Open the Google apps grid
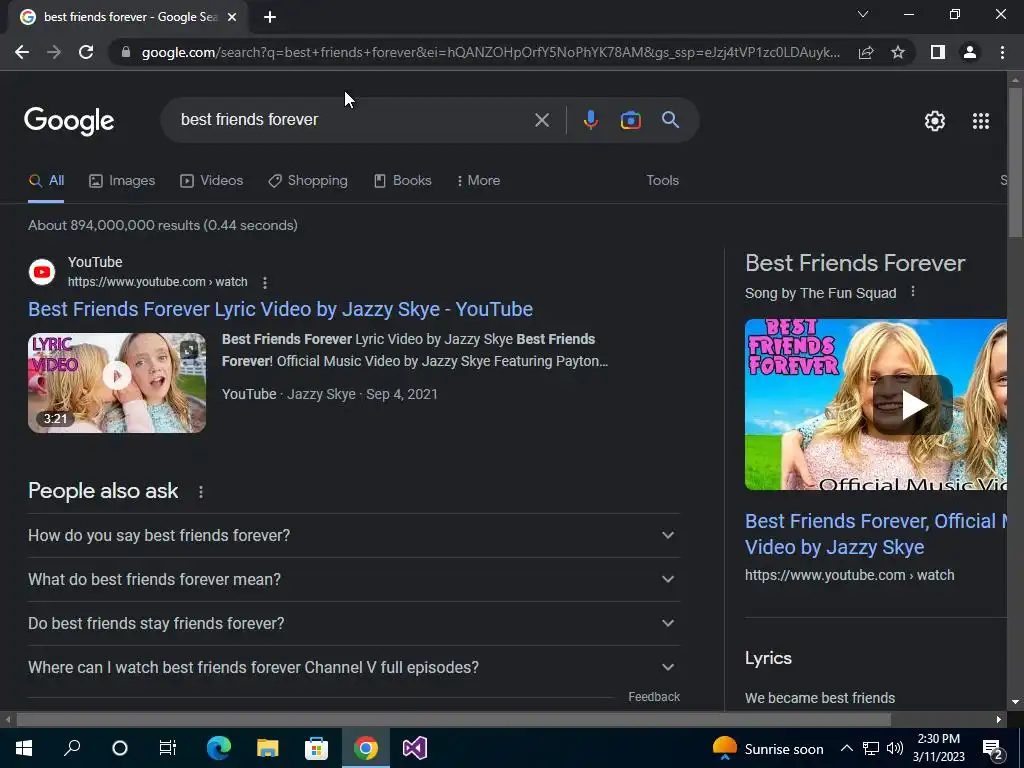1024x768 pixels. tap(981, 121)
